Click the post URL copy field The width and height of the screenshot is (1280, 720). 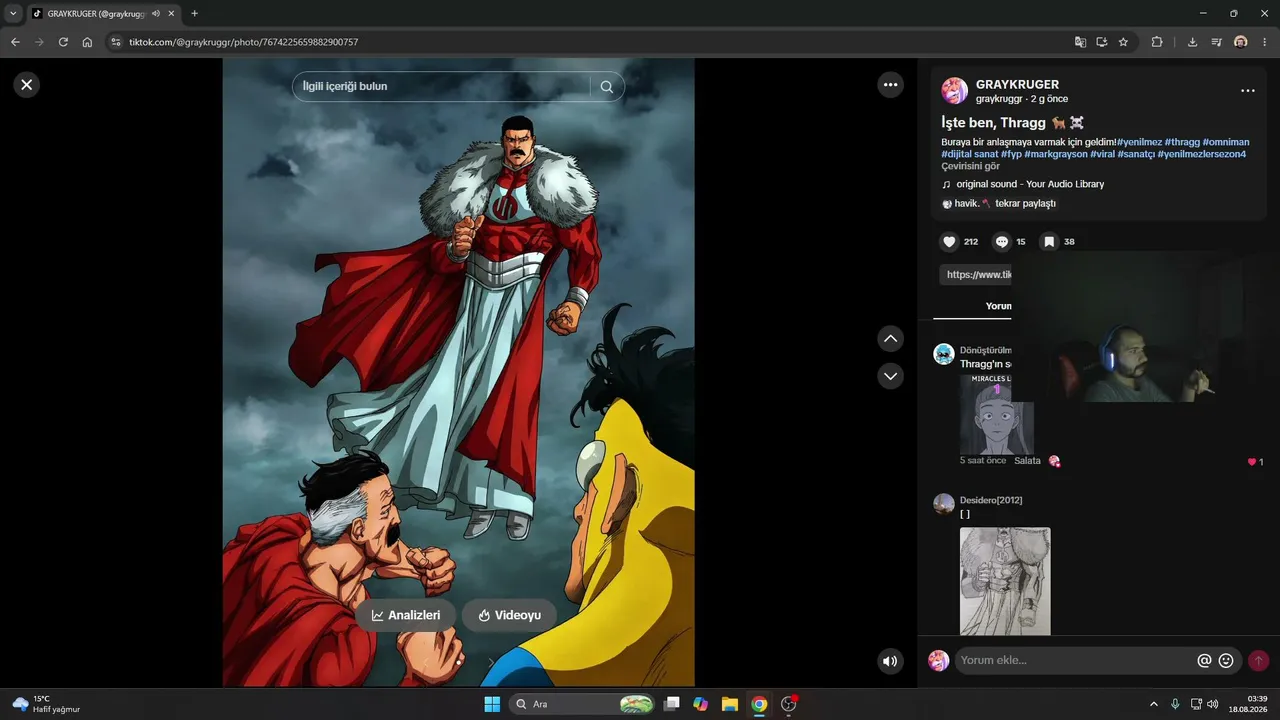pyautogui.click(x=976, y=275)
